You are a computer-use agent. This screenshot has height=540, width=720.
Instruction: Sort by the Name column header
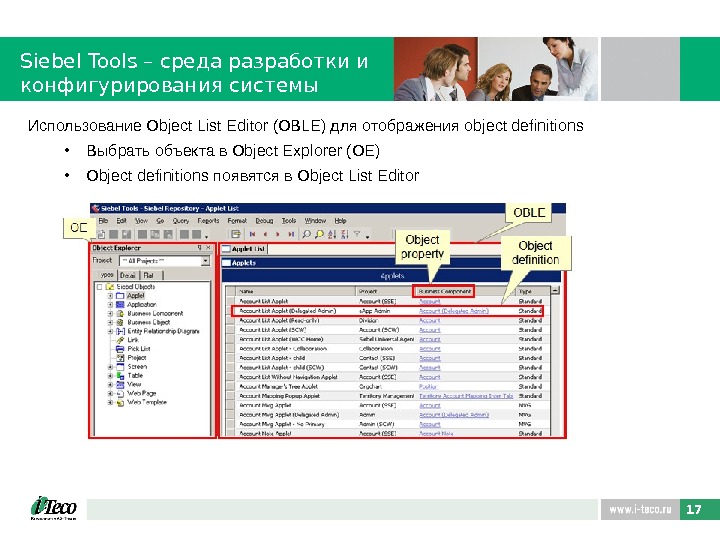296,291
